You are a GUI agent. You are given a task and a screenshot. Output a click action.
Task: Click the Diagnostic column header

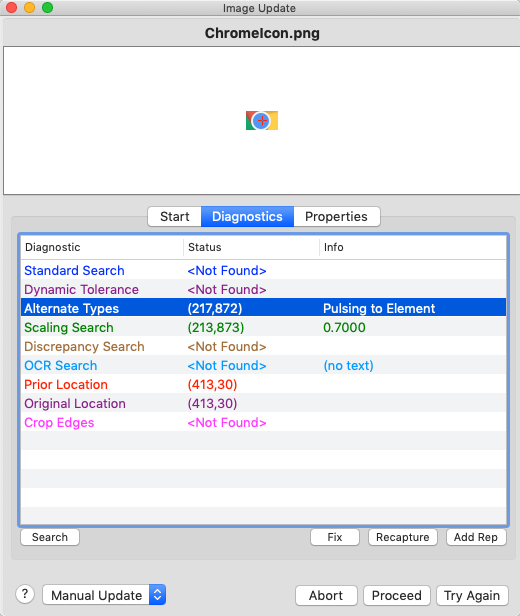click(102, 247)
